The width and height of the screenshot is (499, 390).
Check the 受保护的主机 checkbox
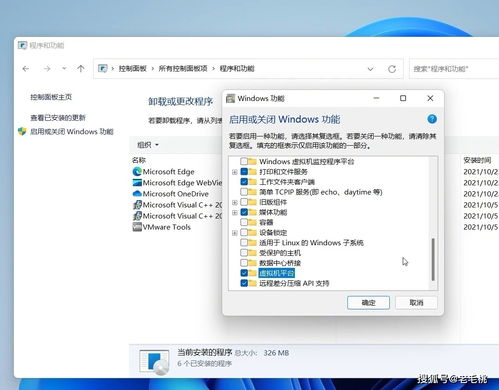[244, 253]
